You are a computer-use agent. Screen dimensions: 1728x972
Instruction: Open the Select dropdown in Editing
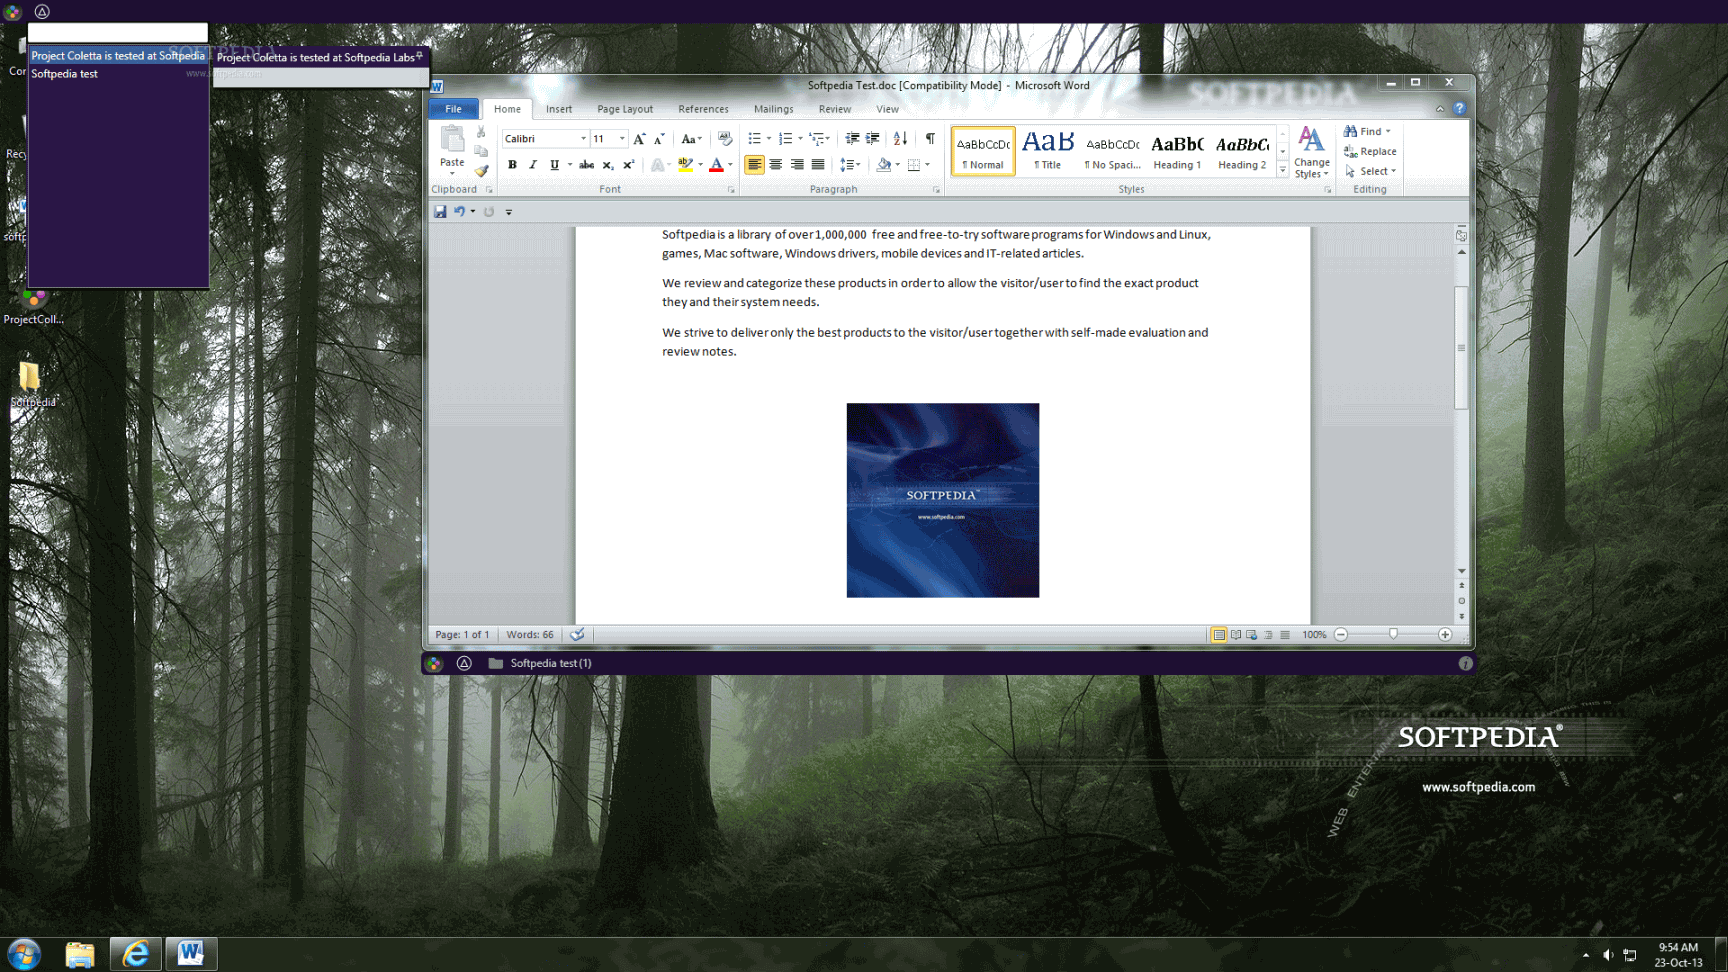coord(1371,171)
